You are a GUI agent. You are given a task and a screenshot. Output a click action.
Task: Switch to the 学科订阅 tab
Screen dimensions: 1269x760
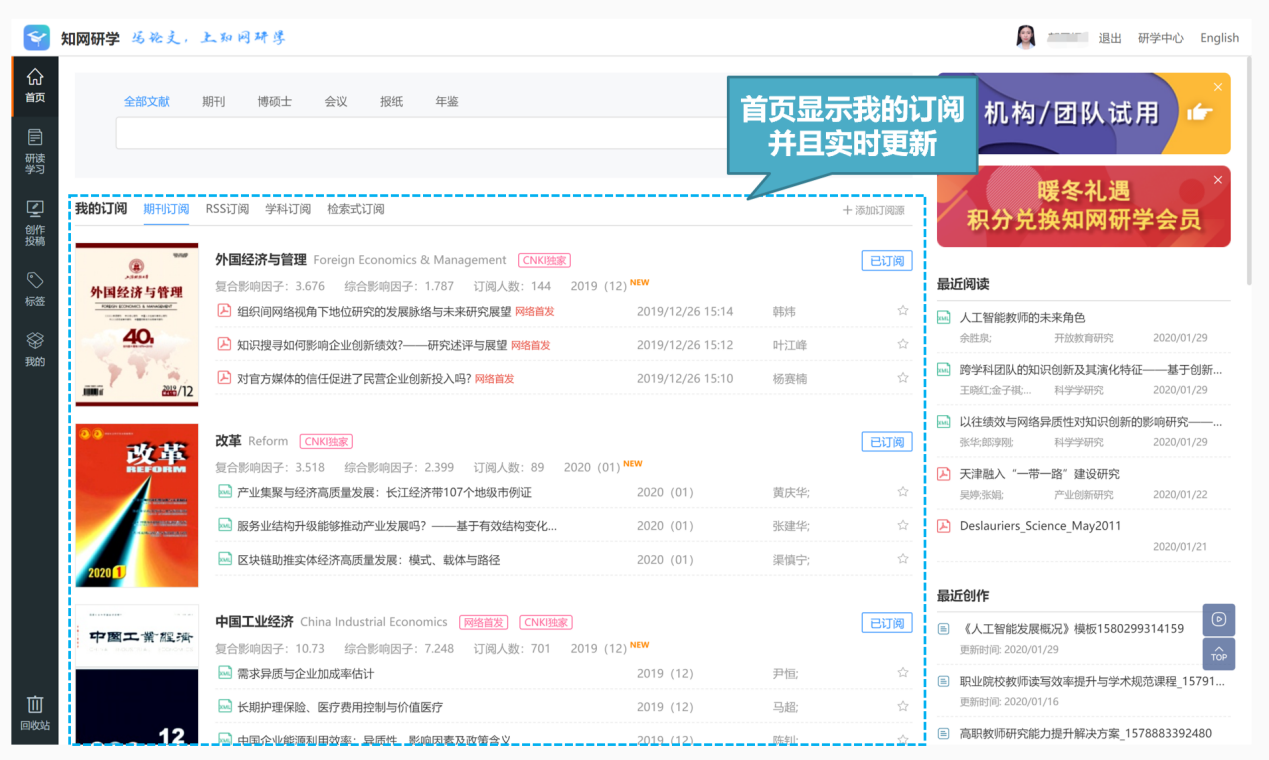coord(288,209)
